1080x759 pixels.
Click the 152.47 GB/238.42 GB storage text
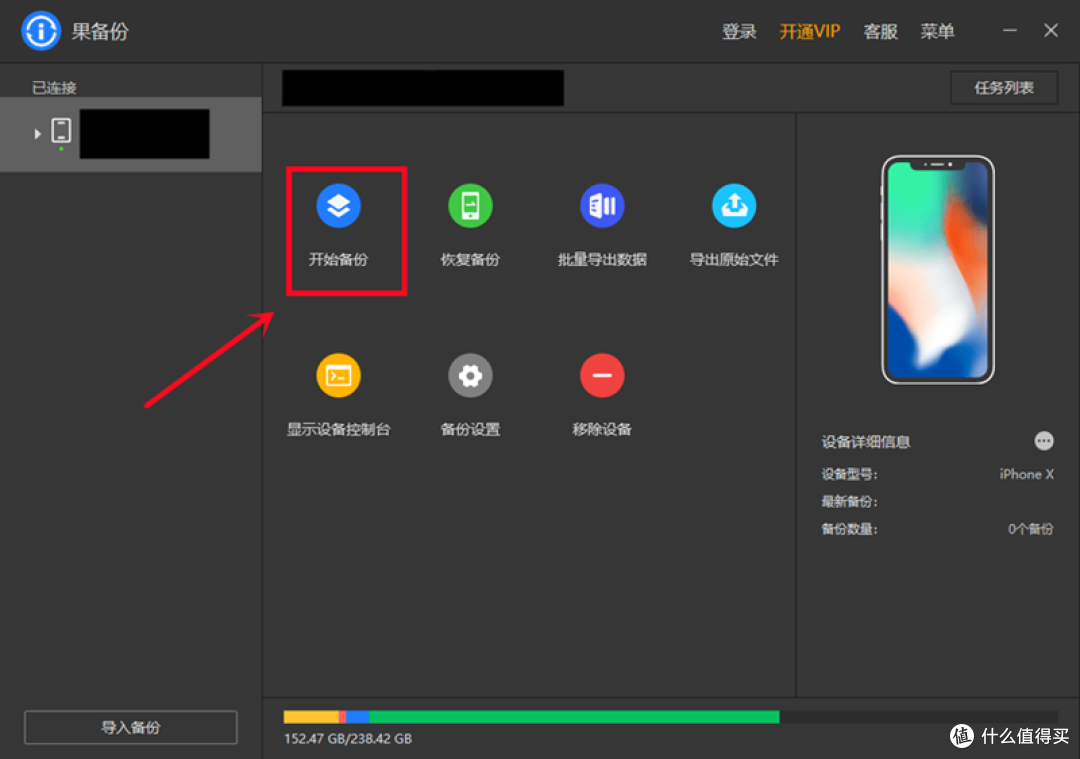[348, 738]
